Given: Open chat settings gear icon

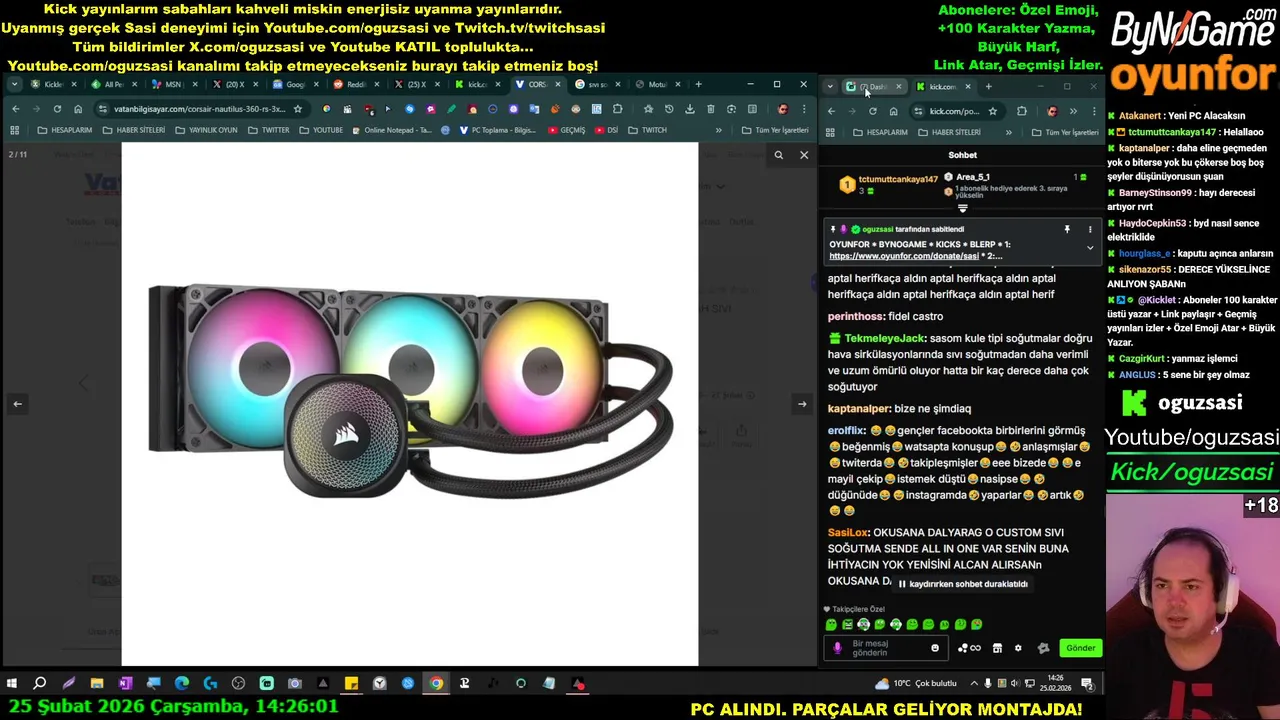Looking at the screenshot, I should [x=1018, y=648].
